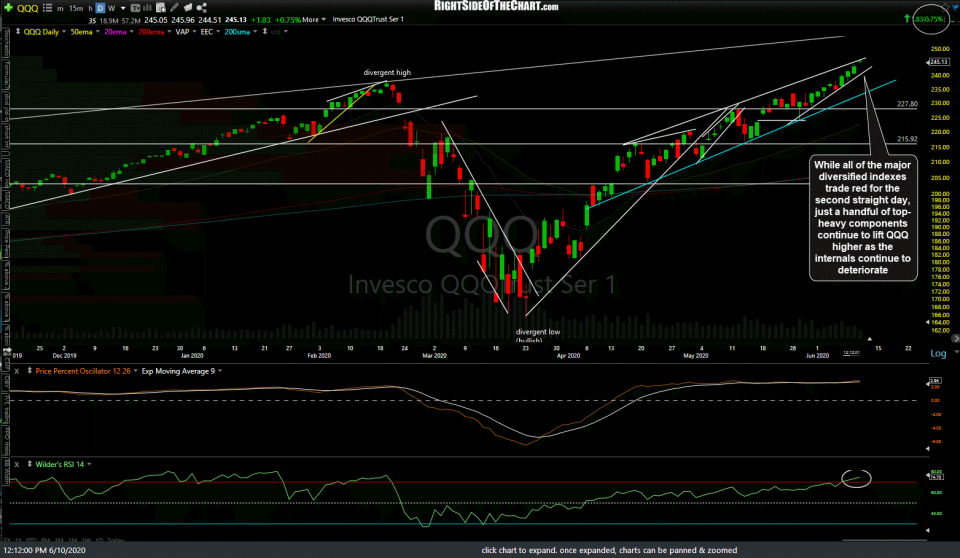Open the 200sma indicator dropdown
This screenshot has height=558, width=960.
(x=255, y=32)
